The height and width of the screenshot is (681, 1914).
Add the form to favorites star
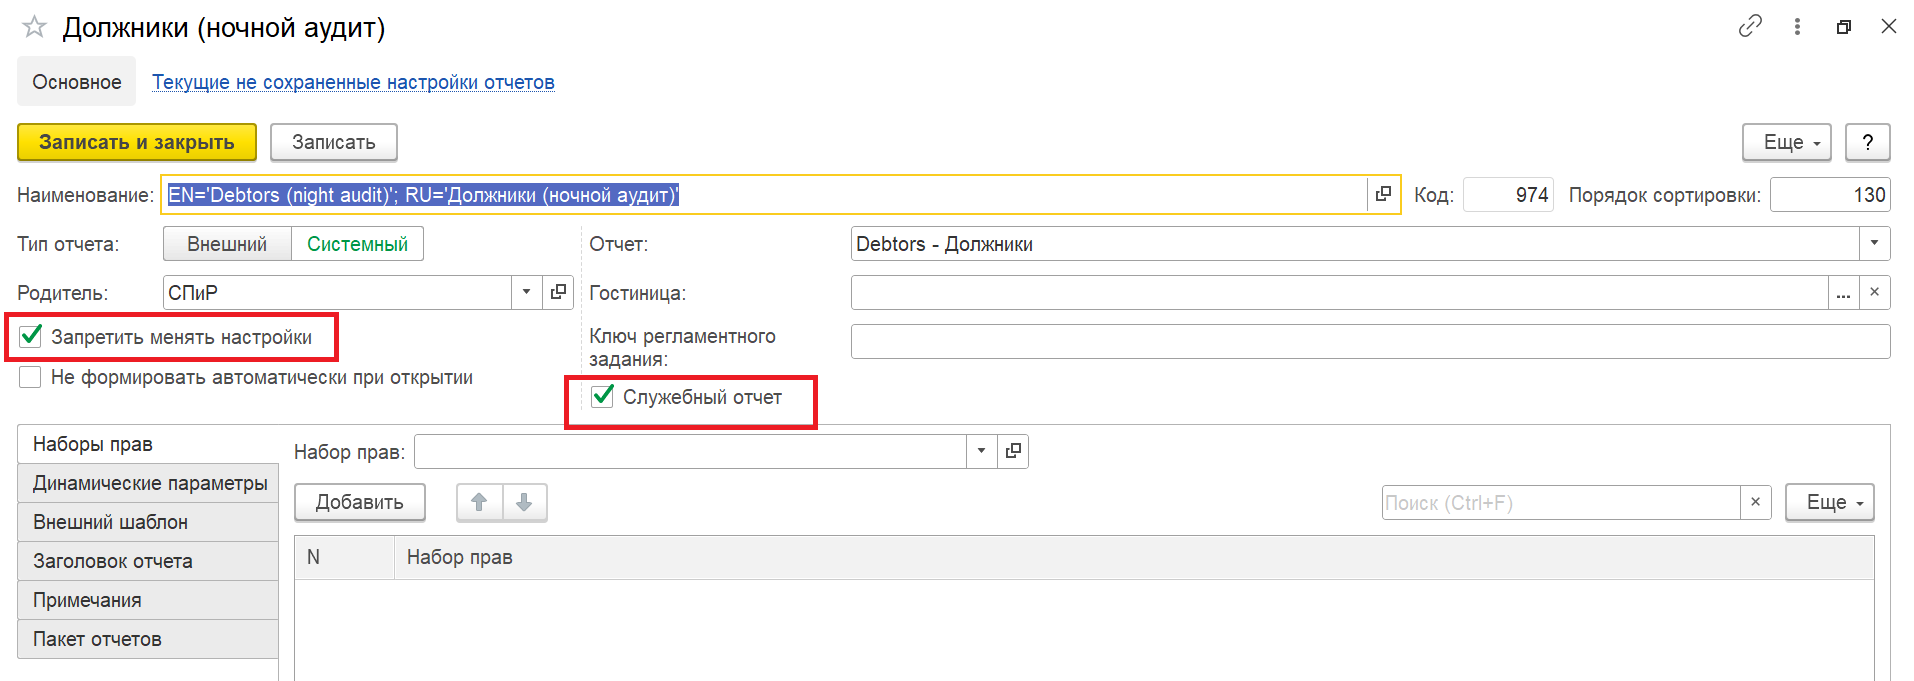pos(34,27)
